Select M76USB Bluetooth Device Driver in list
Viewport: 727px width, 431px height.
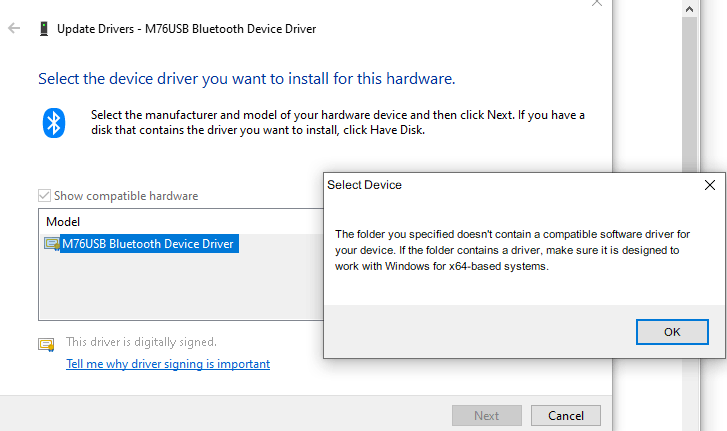(148, 244)
